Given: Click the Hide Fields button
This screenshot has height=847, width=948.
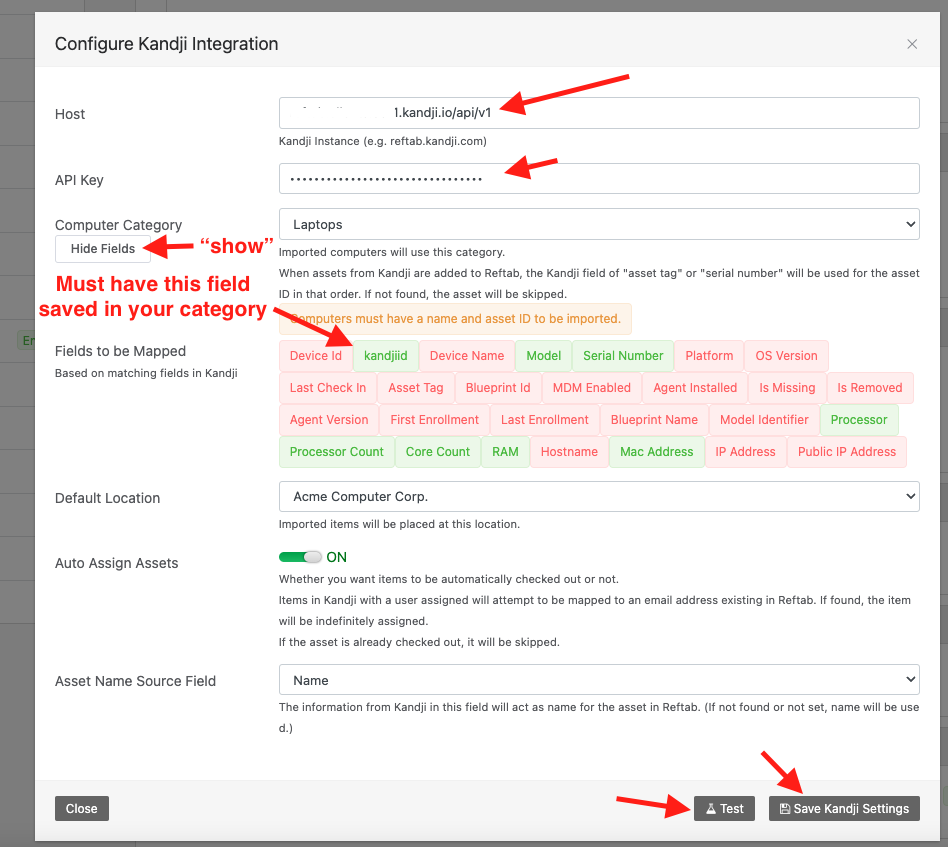Looking at the screenshot, I should 102,247.
